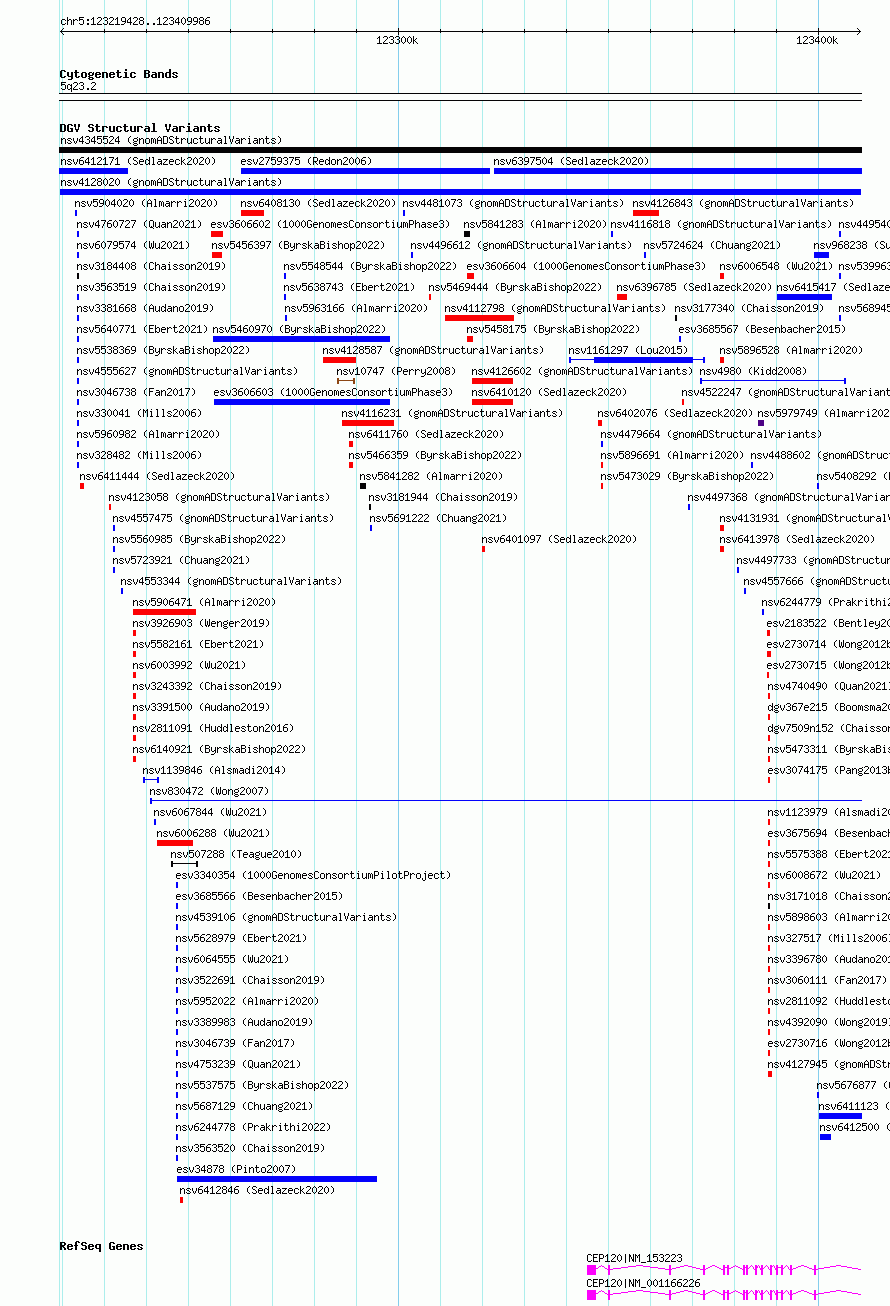The height and width of the screenshot is (1306, 890).
Task: Click the 123300k ruler position label
Action: tap(397, 40)
